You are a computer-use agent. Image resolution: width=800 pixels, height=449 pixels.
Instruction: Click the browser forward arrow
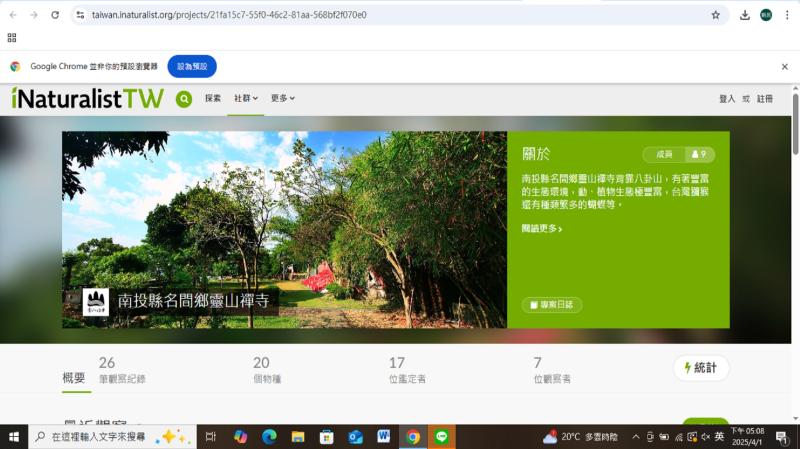pyautogui.click(x=34, y=15)
